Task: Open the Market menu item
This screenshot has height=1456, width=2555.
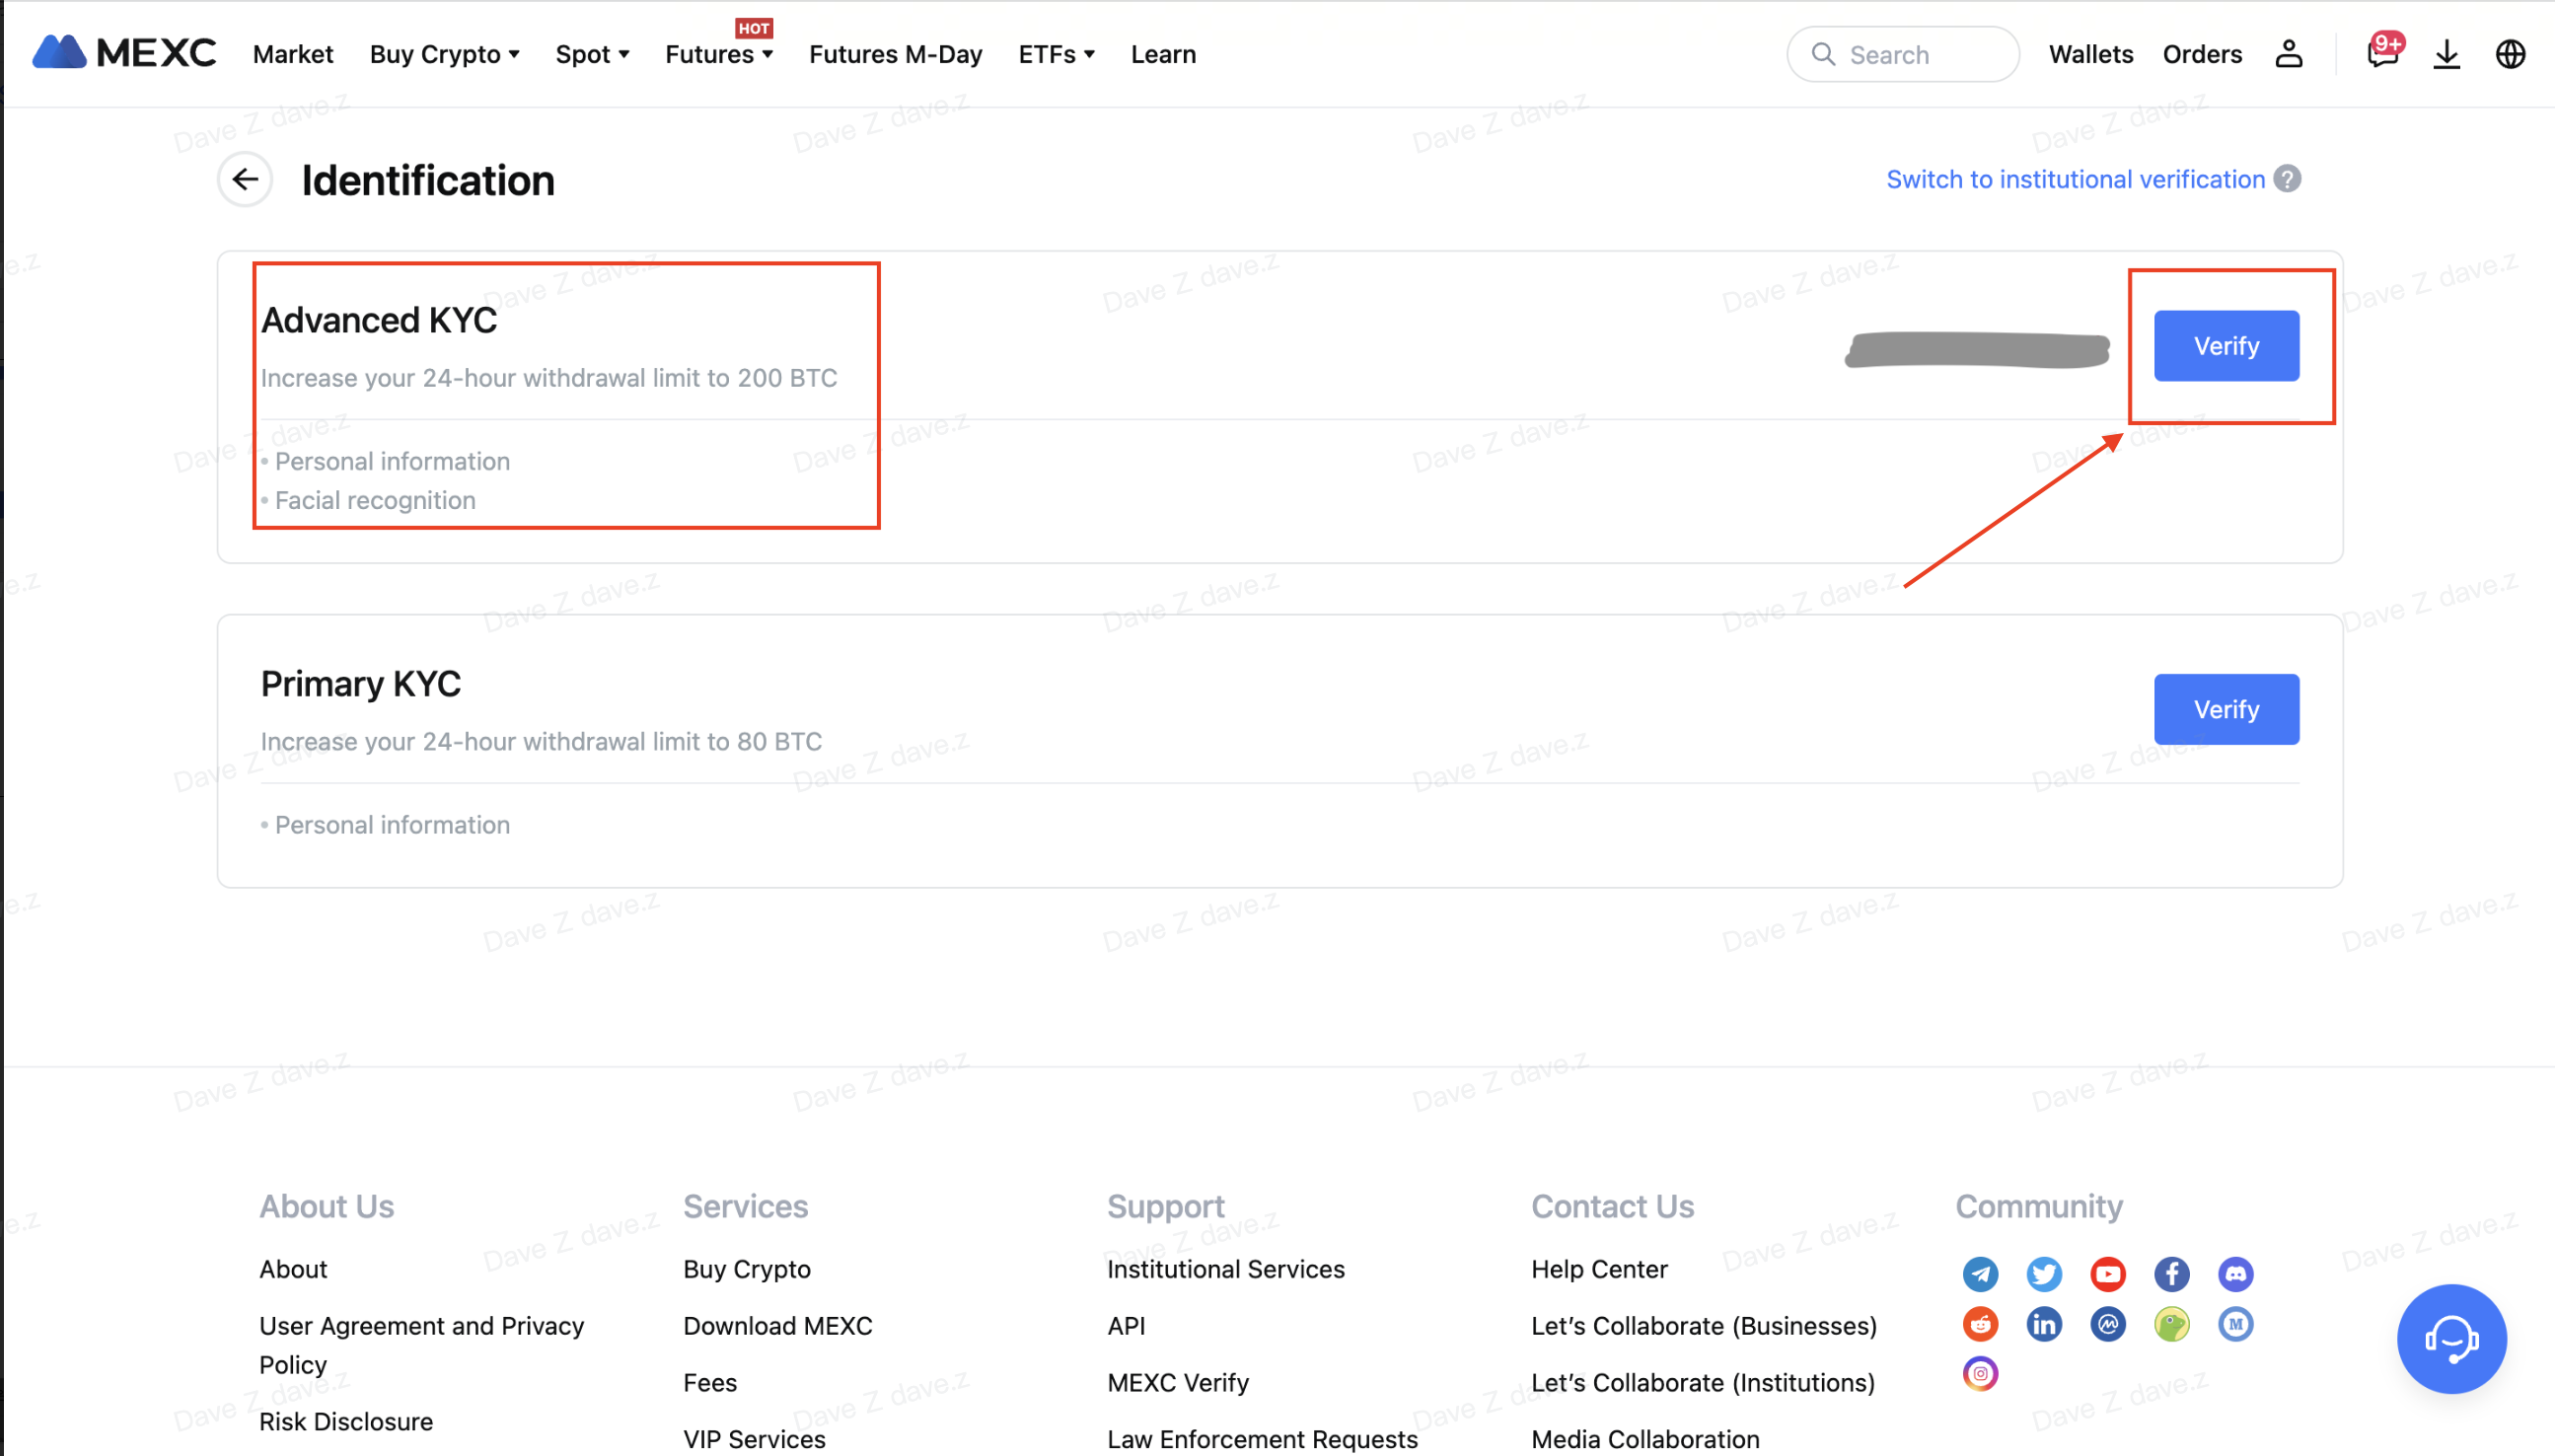Action: (x=293, y=54)
